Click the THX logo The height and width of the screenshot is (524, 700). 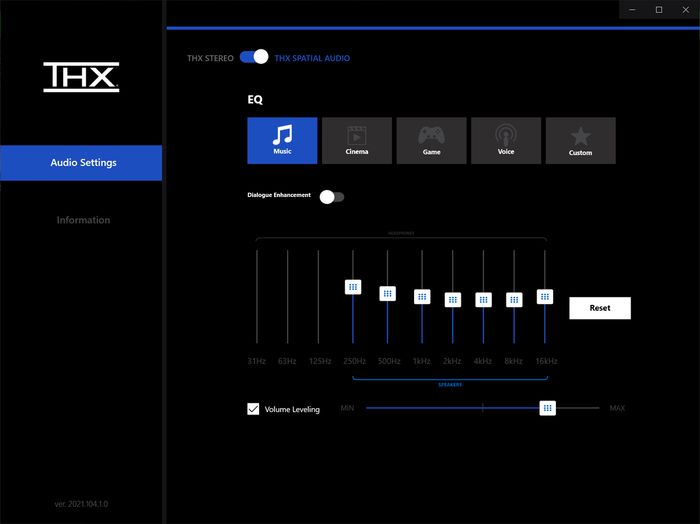point(81,77)
